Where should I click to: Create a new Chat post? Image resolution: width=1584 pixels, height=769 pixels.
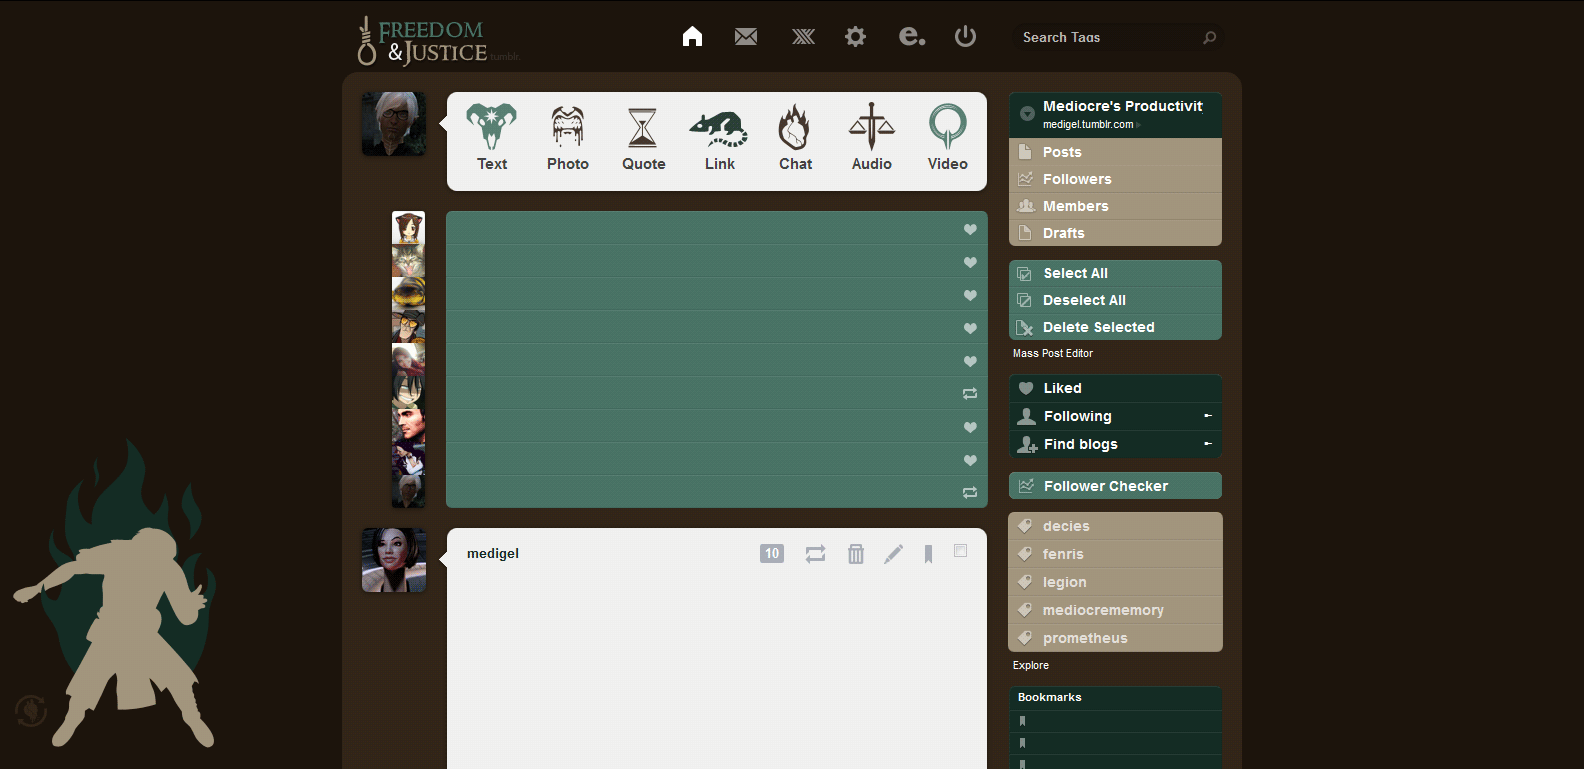tap(795, 138)
